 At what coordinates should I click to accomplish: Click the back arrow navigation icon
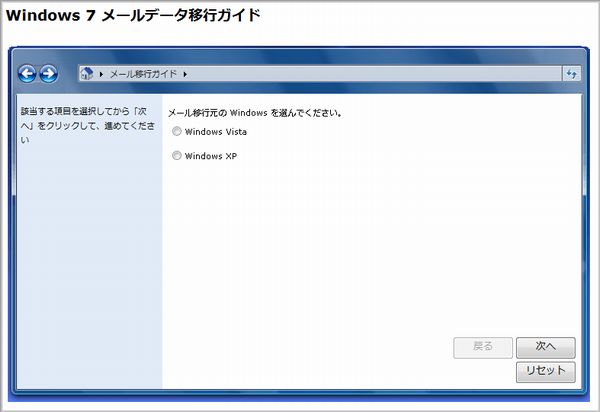coord(27,73)
